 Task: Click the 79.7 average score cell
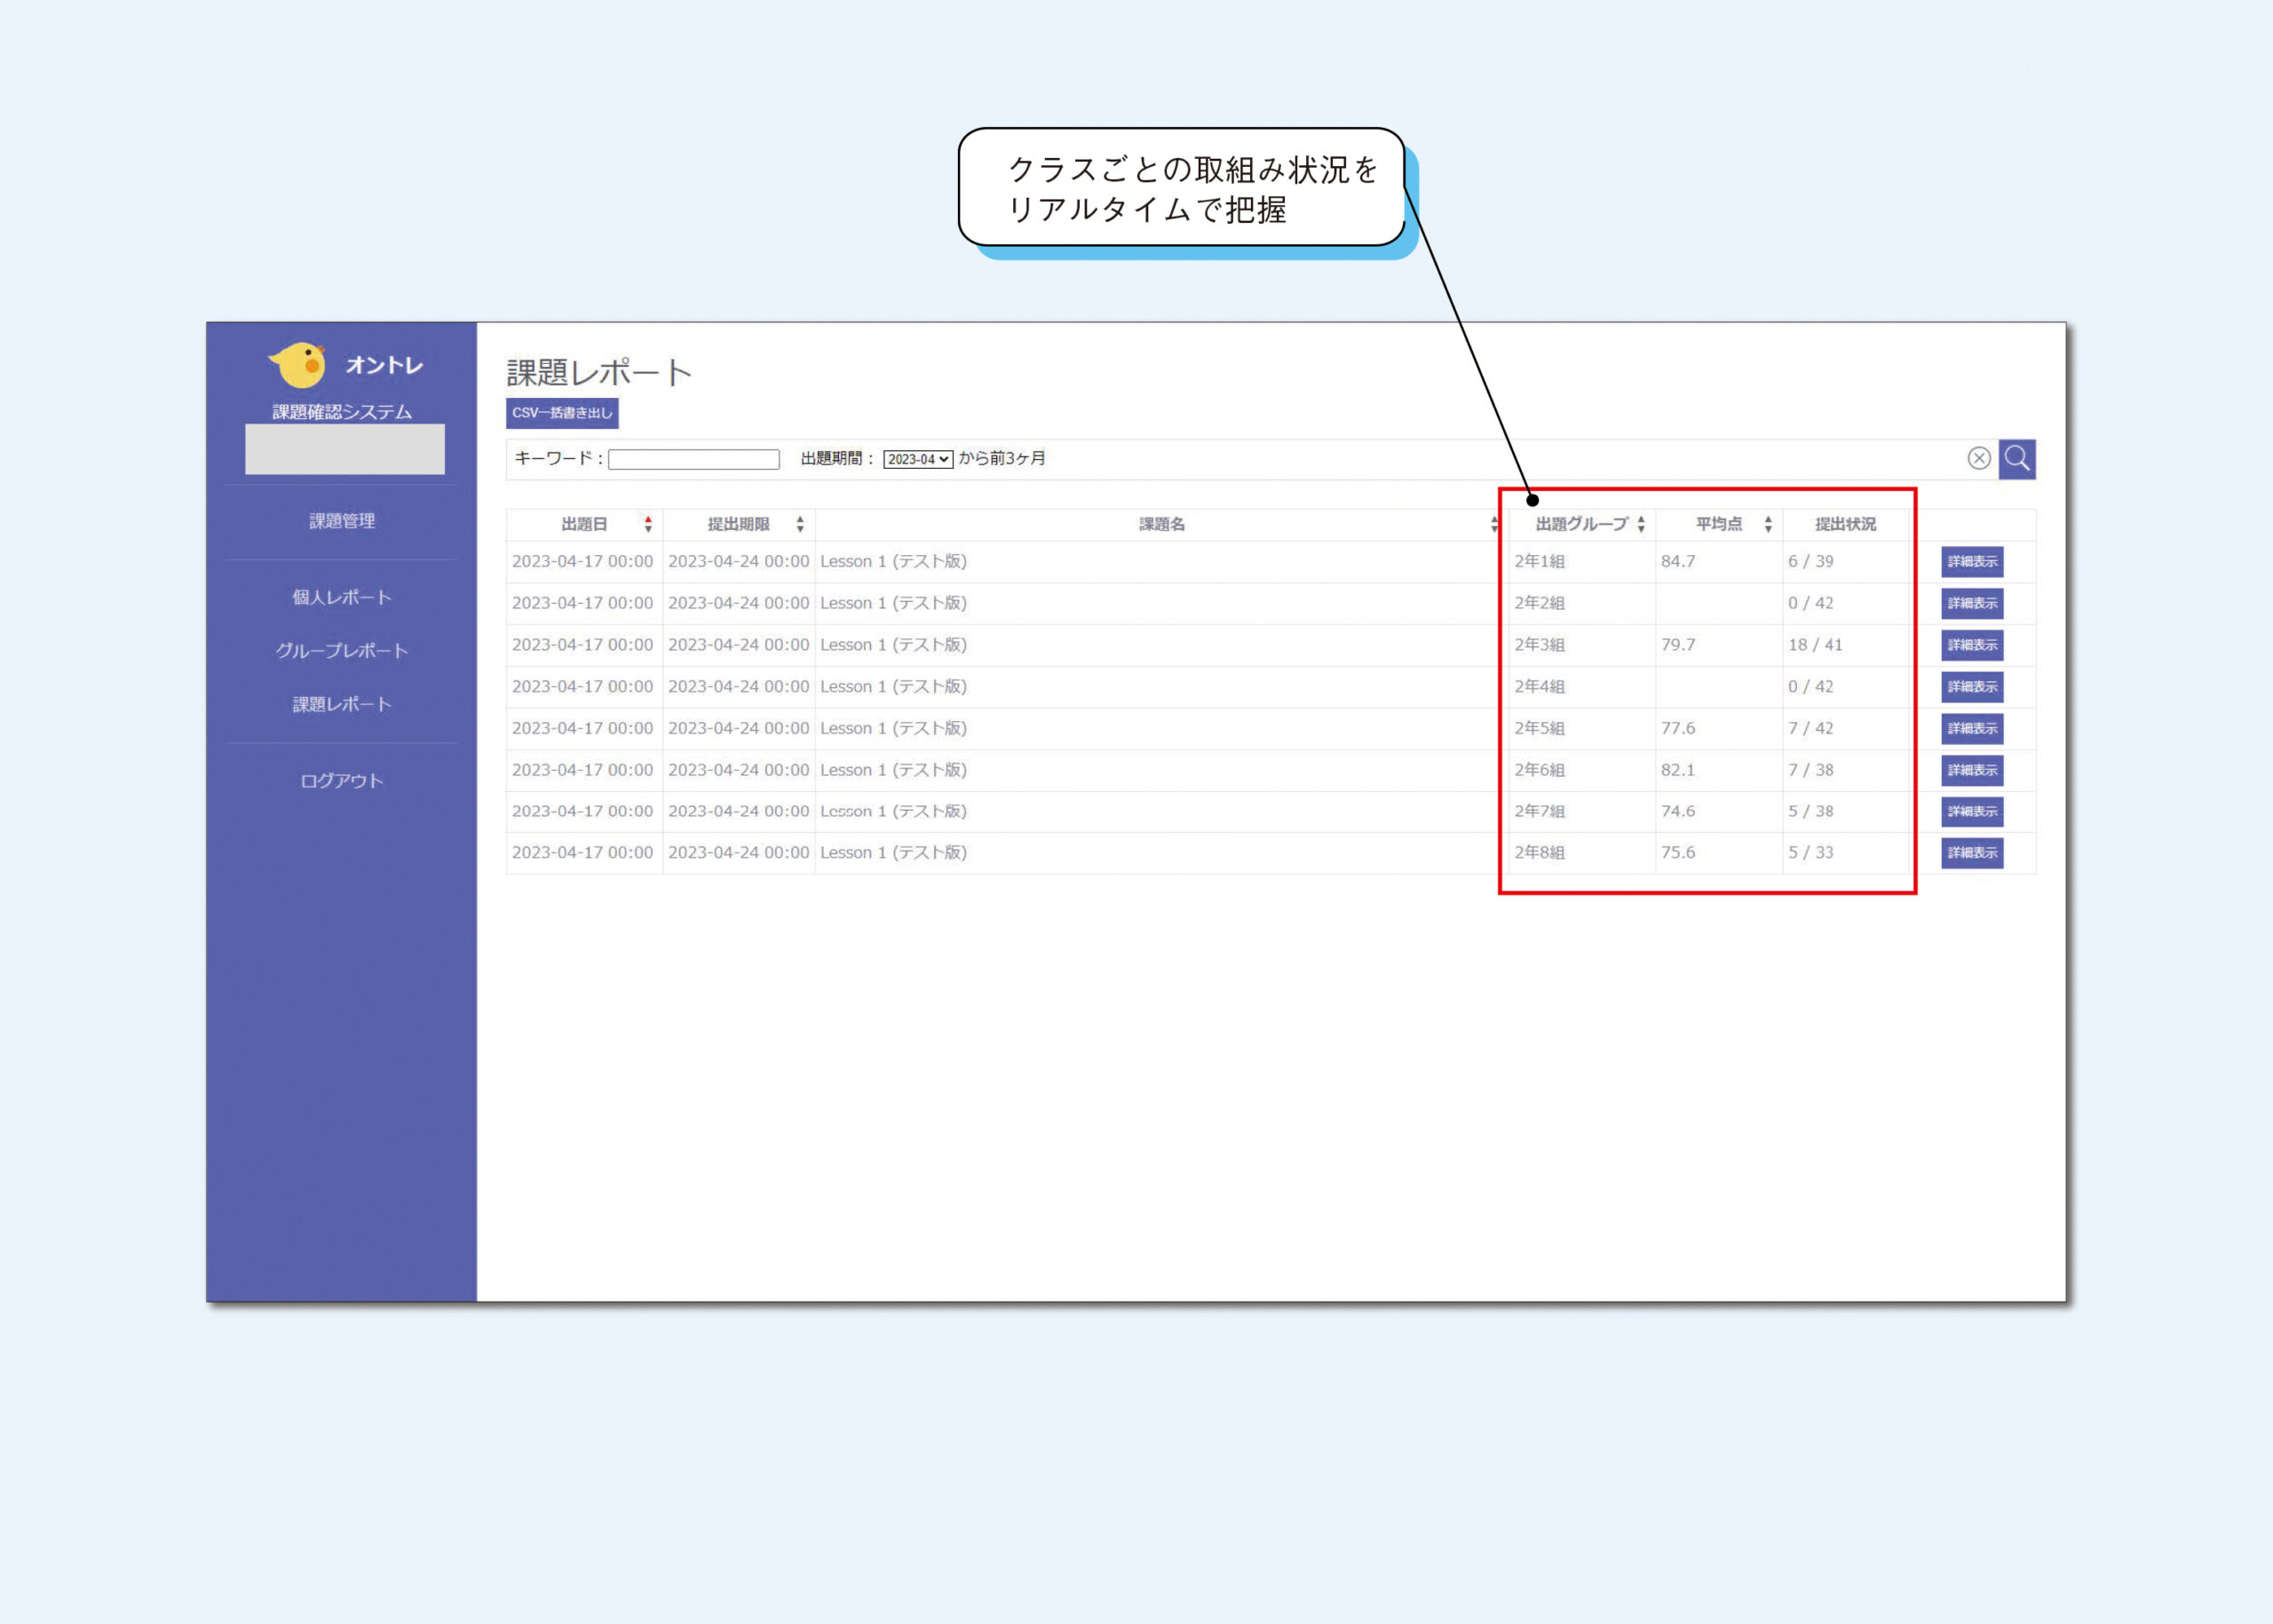tap(1718, 645)
